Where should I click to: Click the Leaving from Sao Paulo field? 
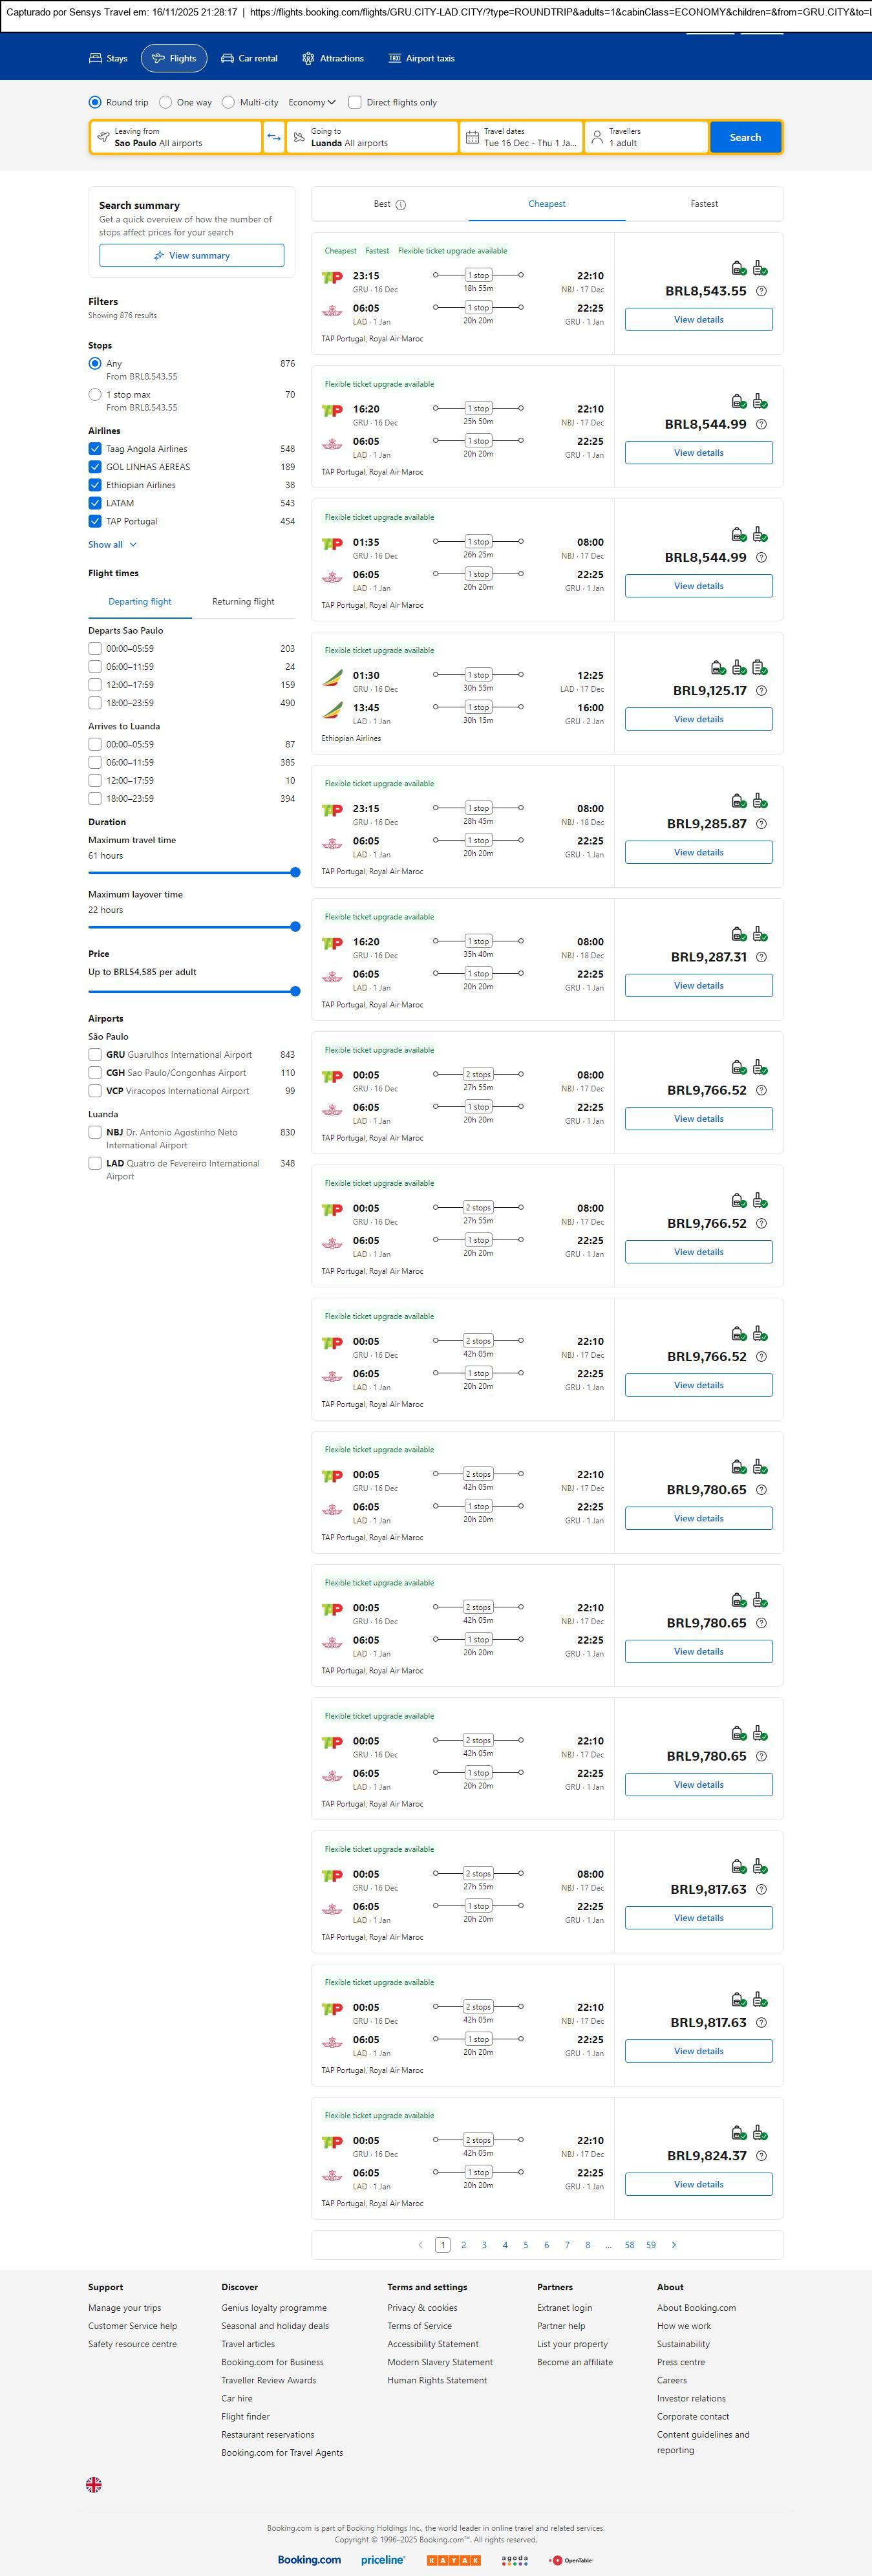coord(176,137)
